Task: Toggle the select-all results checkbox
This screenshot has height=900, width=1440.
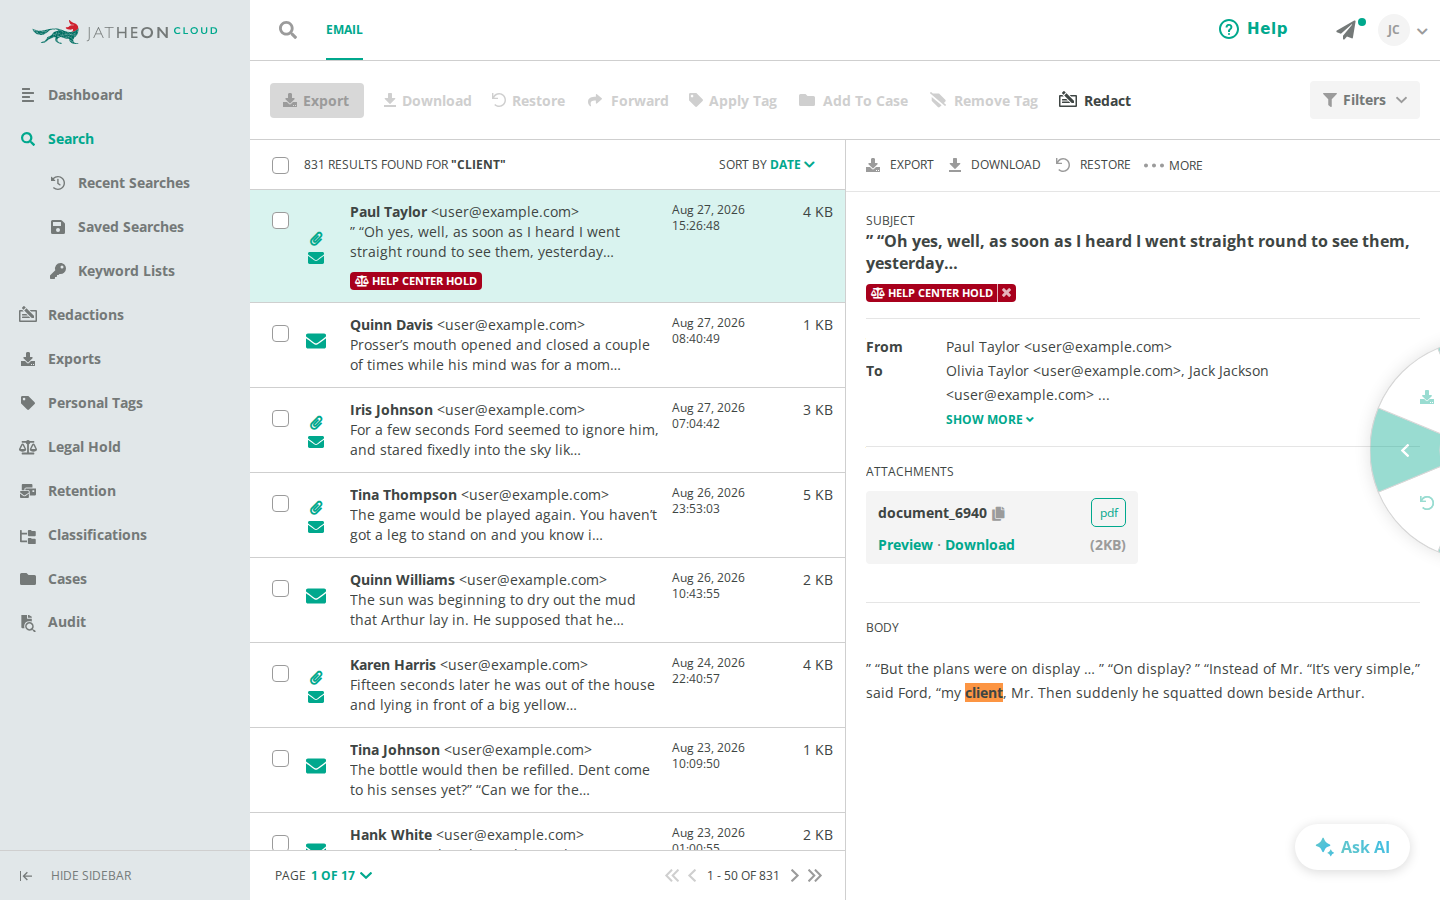Action: [281, 165]
